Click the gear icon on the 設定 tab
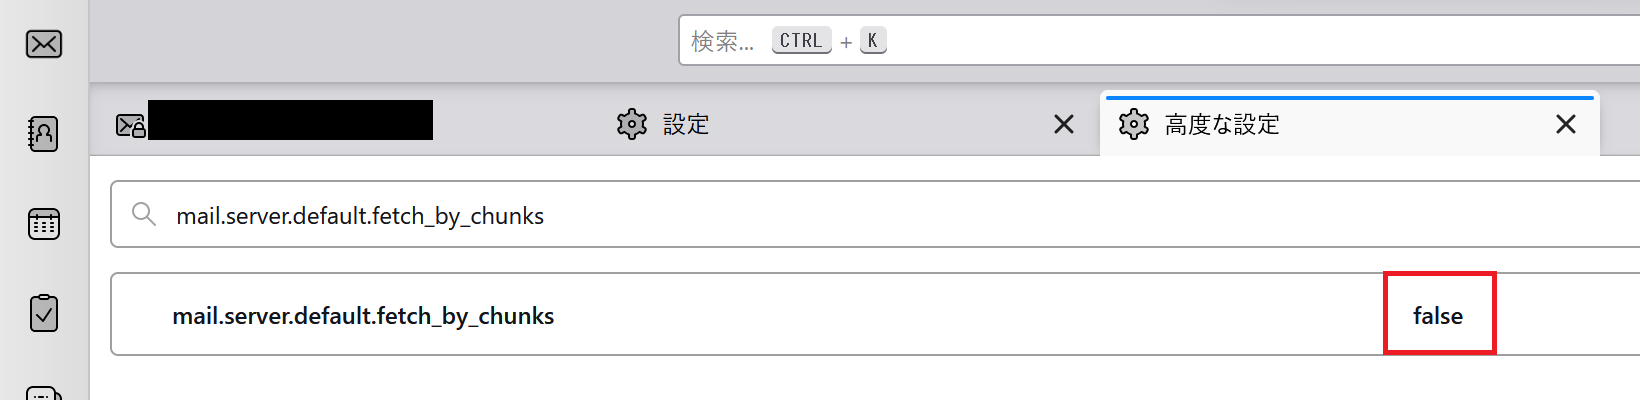 tap(632, 124)
